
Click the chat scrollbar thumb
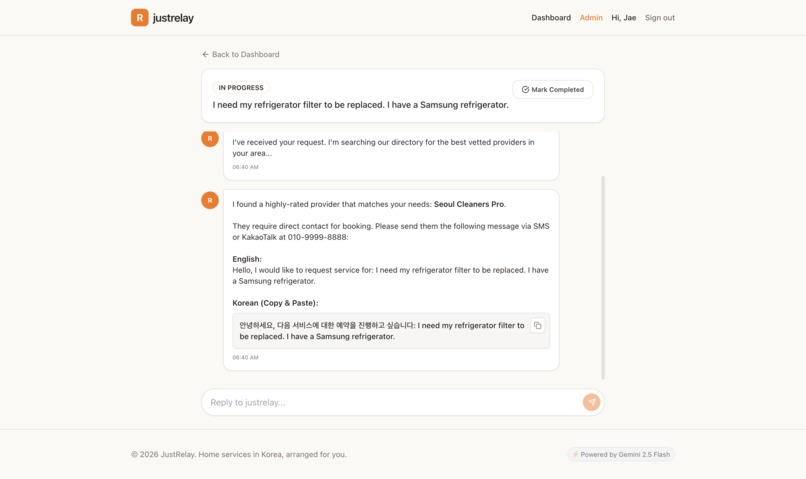[603, 278]
